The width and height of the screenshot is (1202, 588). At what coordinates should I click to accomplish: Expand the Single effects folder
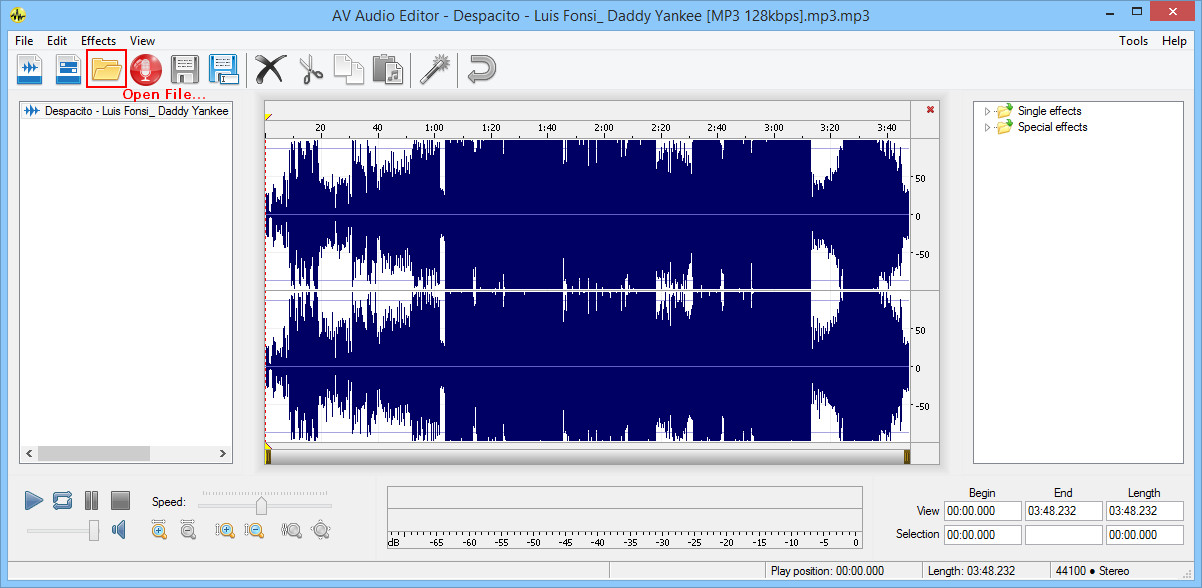pos(987,110)
